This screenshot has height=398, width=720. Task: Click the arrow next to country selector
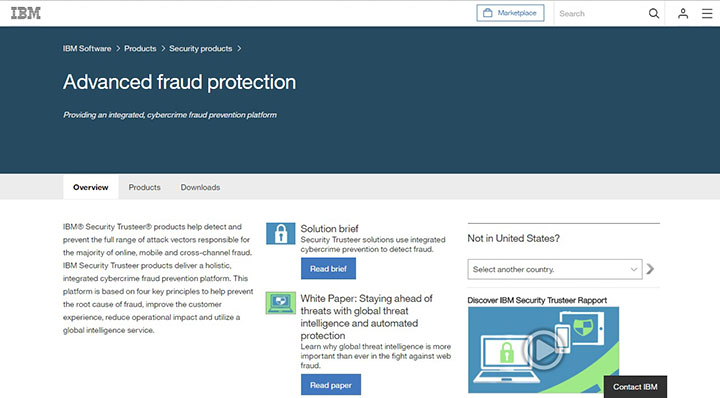pos(650,269)
